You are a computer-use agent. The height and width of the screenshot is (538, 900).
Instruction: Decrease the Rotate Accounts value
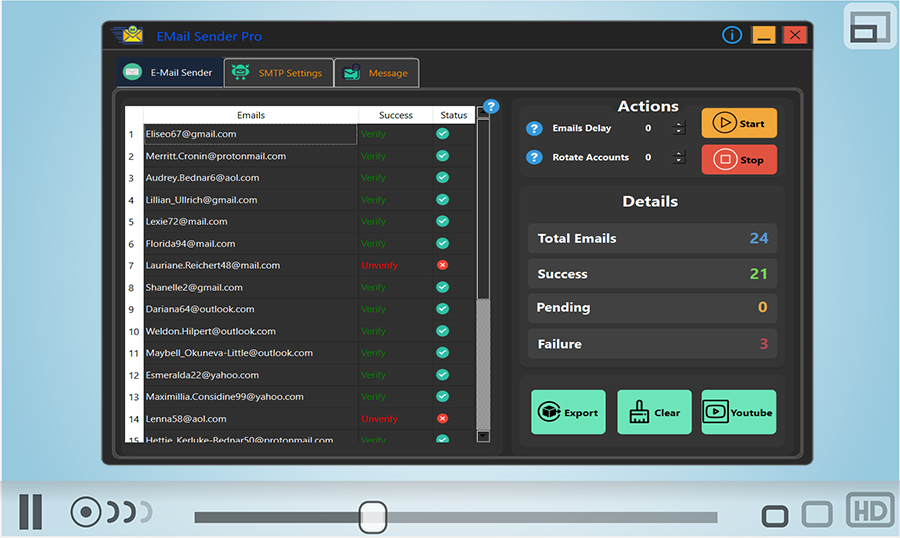tap(679, 160)
